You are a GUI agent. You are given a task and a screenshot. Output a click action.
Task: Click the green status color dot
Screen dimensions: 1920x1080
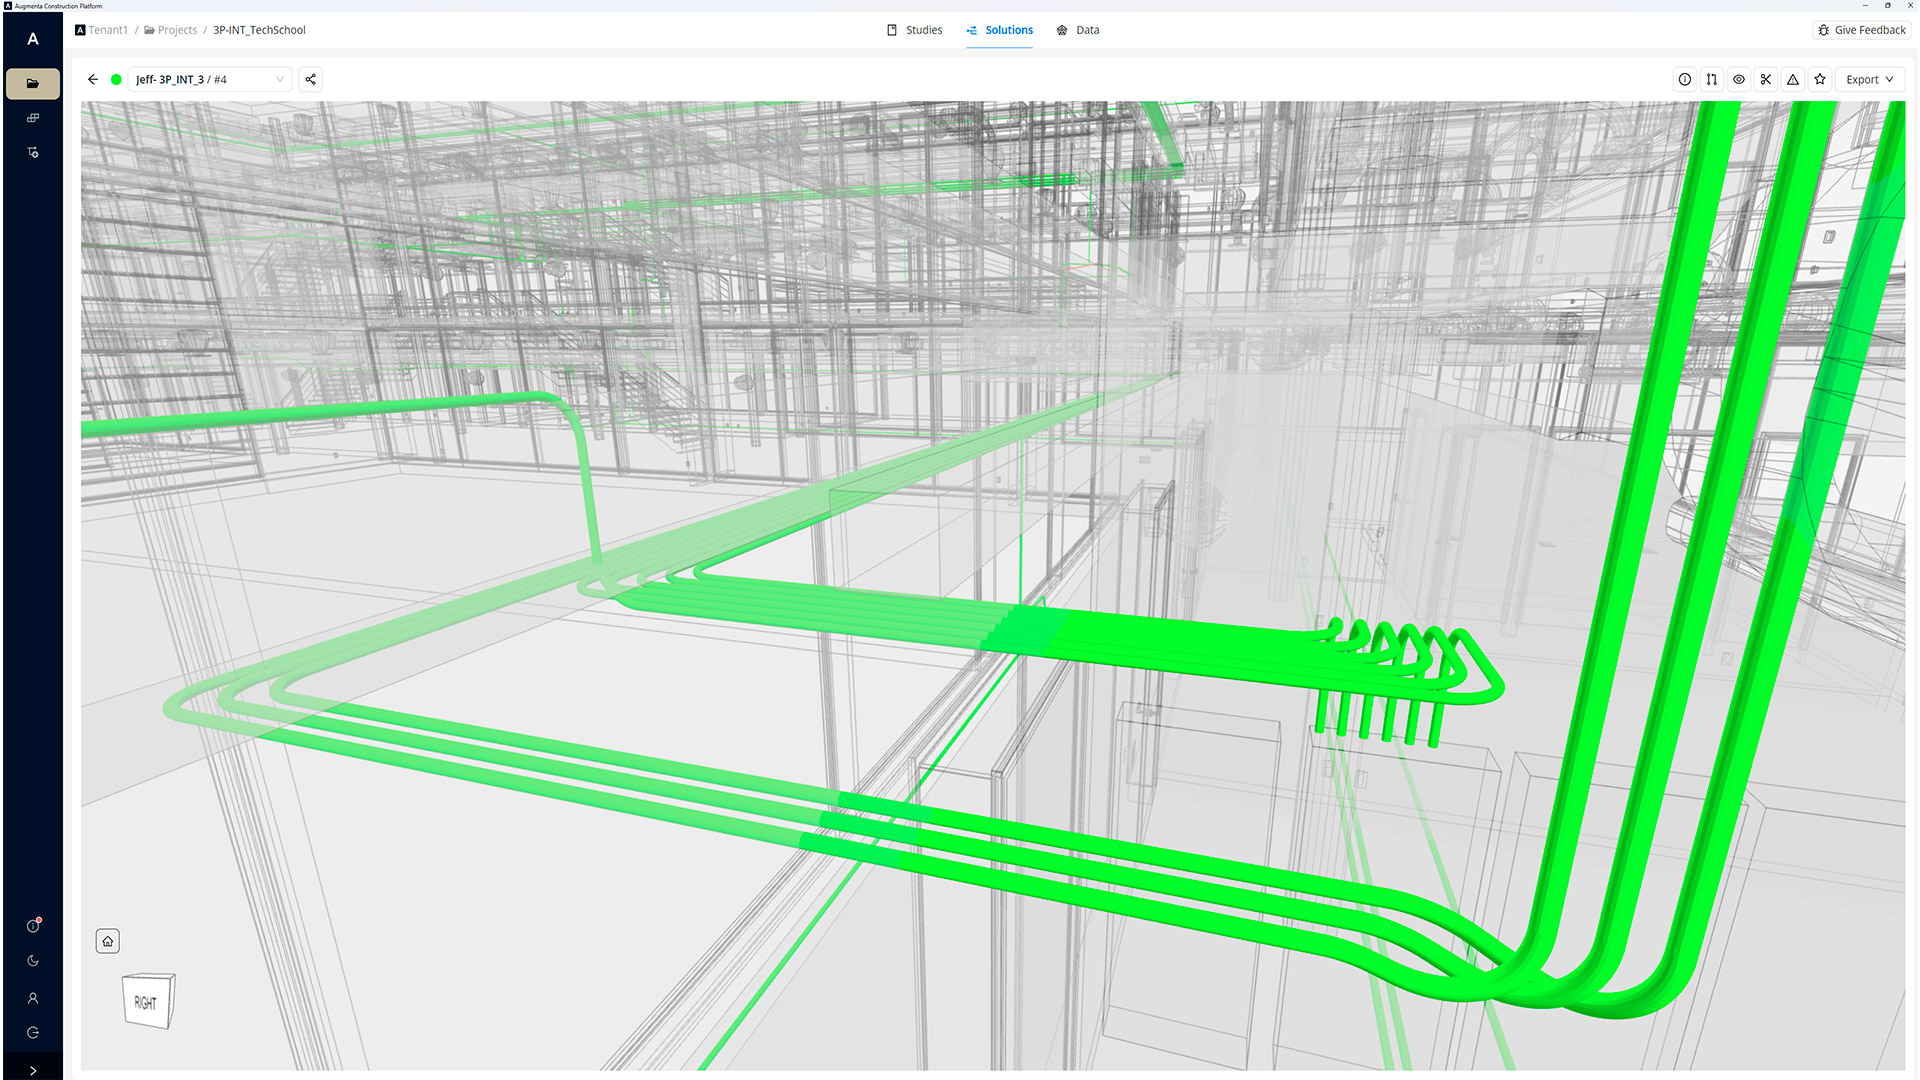click(116, 80)
